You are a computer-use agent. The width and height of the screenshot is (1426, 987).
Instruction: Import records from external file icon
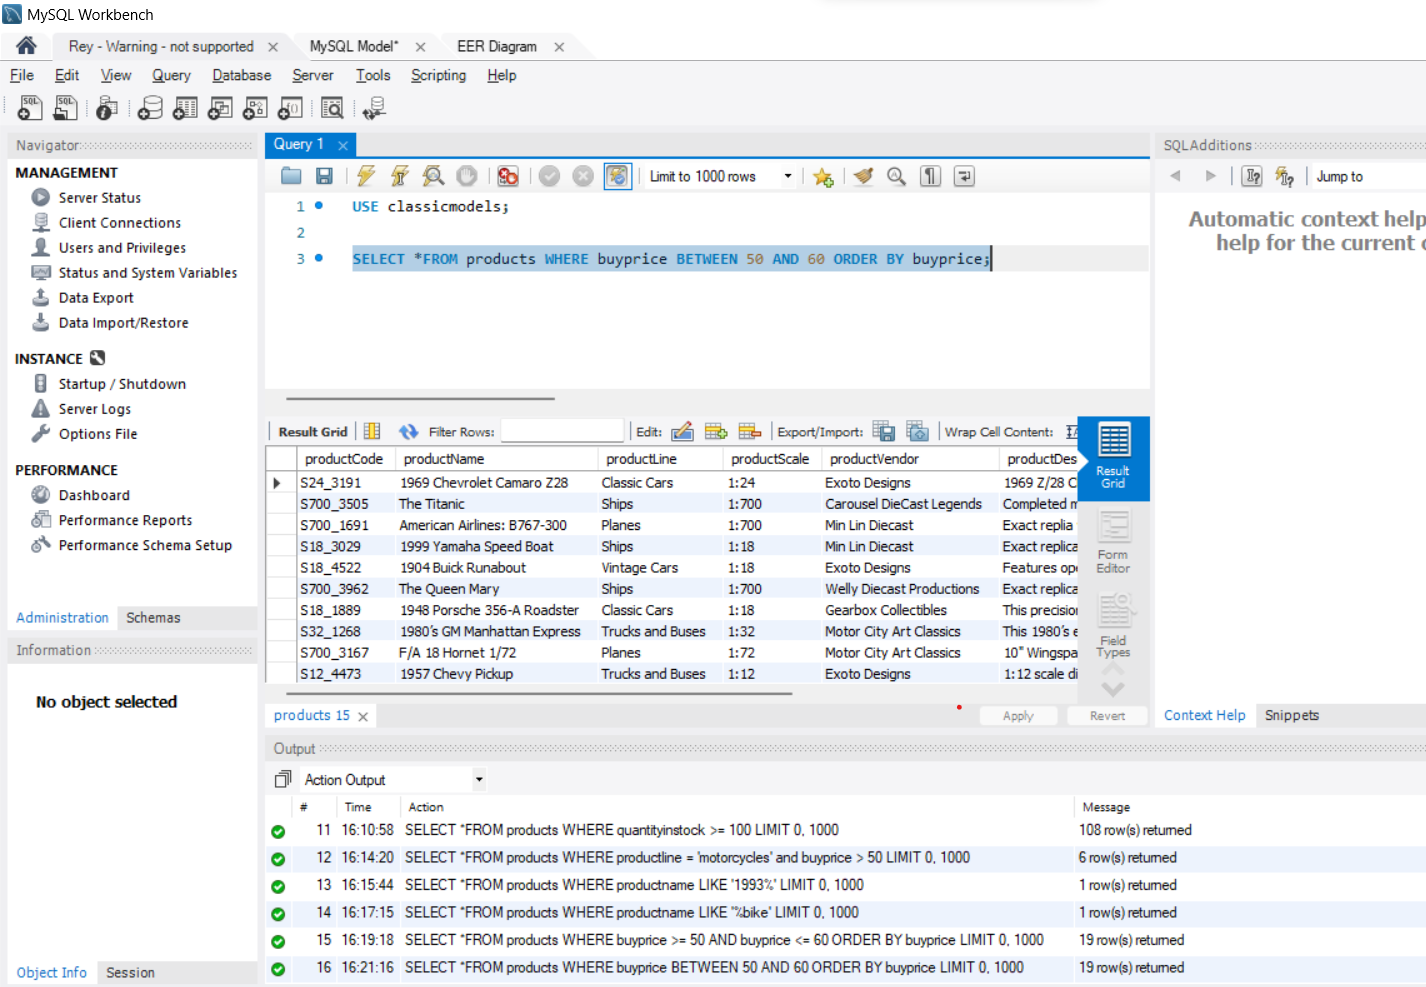point(917,431)
